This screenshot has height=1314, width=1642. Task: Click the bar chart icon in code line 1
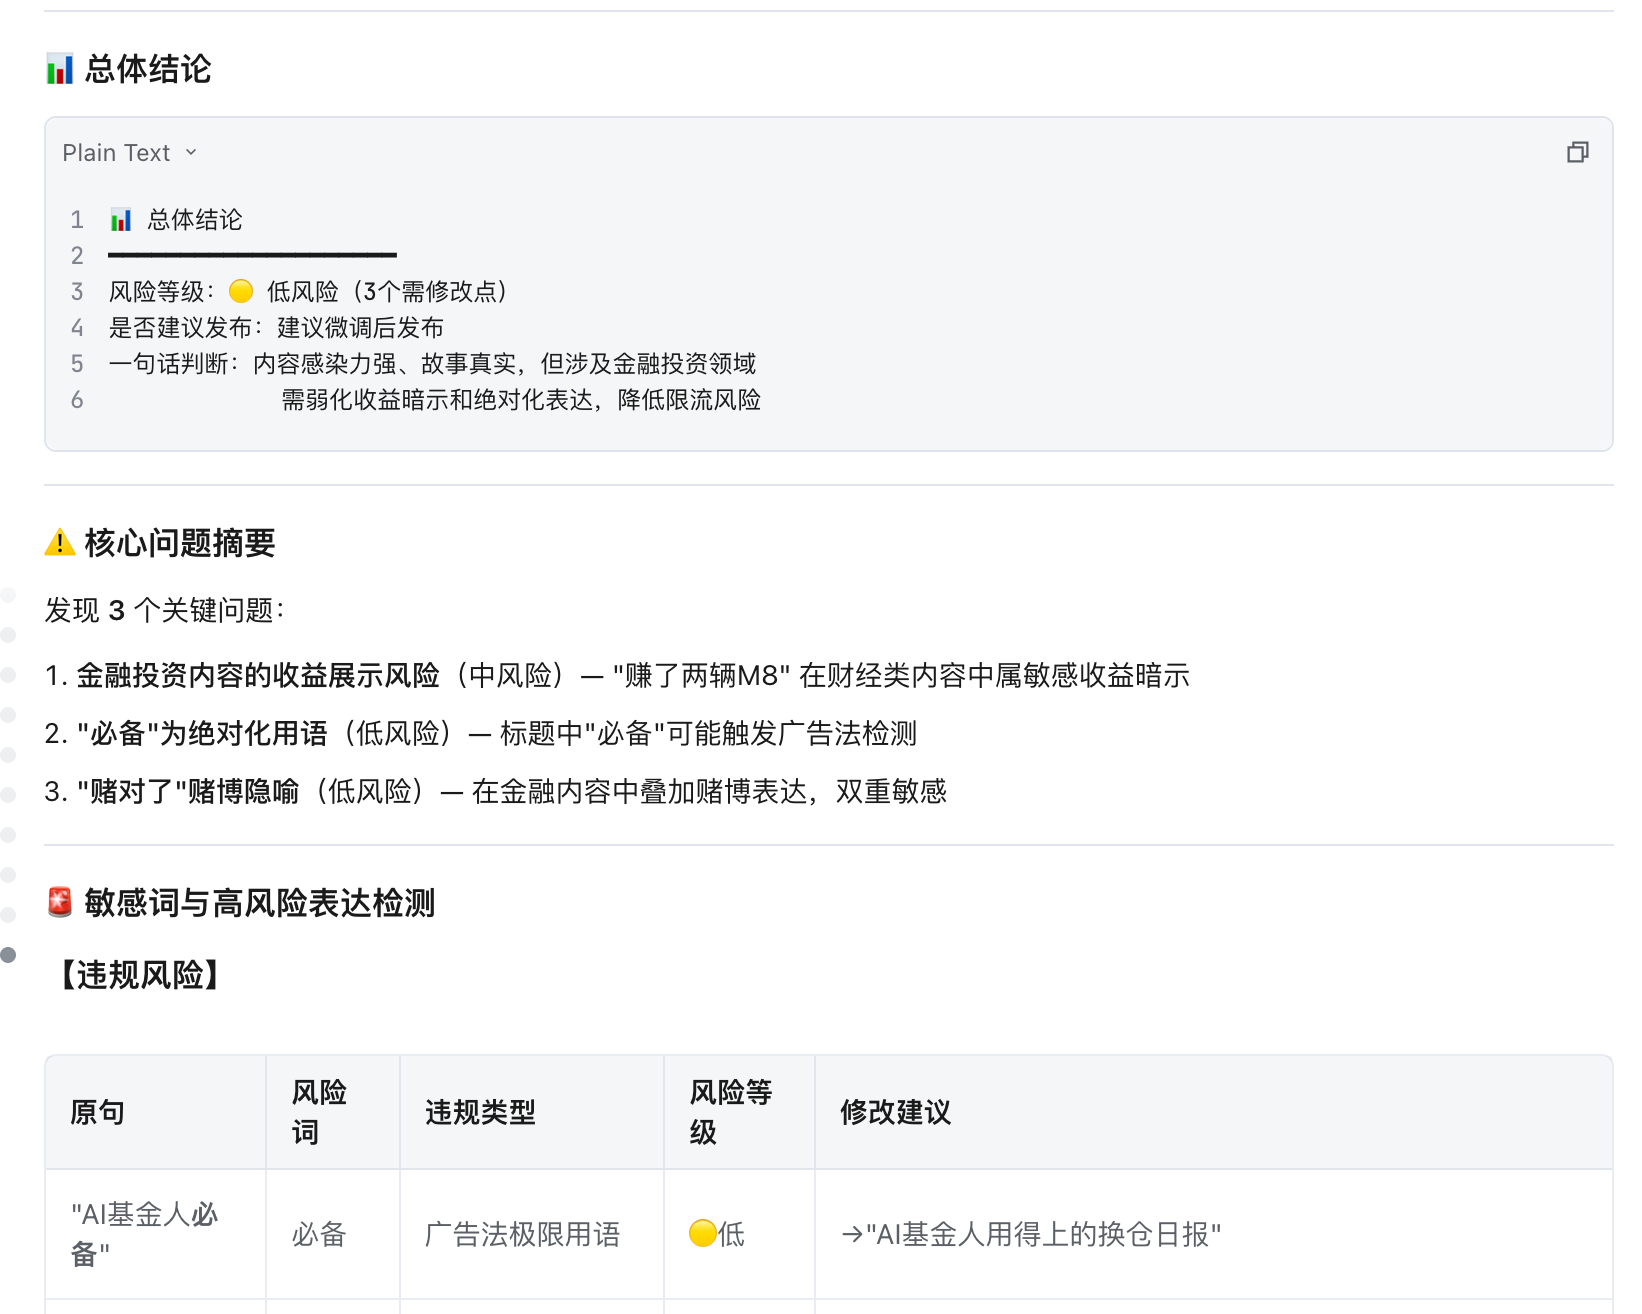[121, 220]
